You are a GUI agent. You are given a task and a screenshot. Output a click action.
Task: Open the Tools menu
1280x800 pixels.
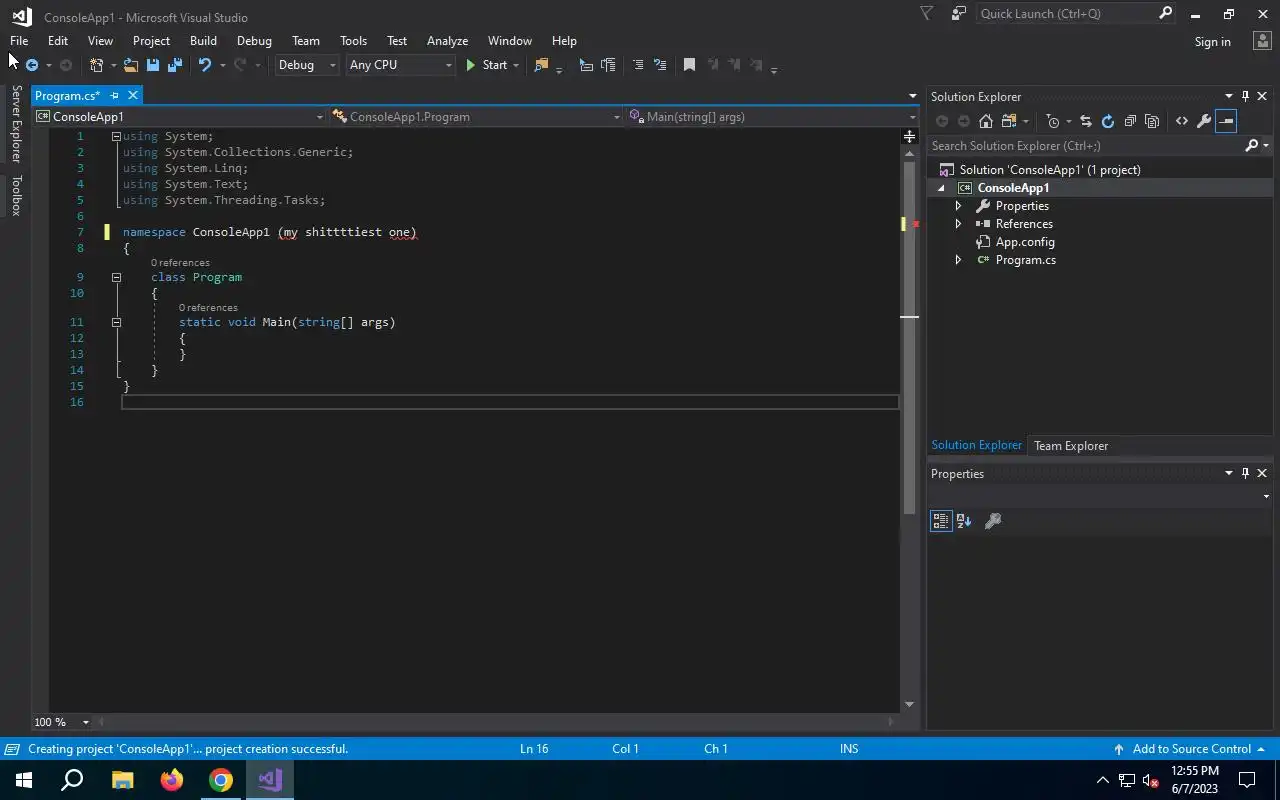(x=353, y=41)
